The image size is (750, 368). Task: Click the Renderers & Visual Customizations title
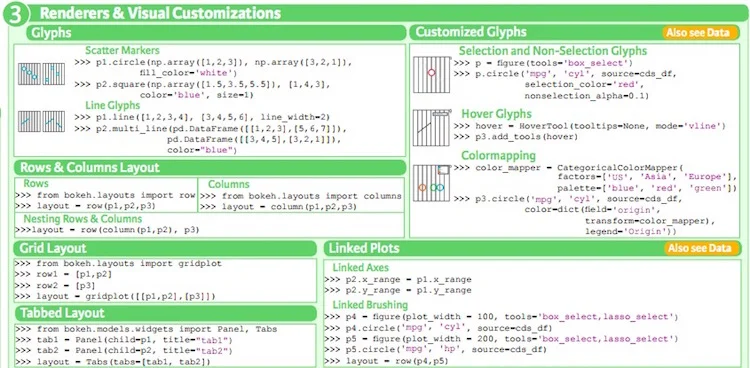point(160,13)
